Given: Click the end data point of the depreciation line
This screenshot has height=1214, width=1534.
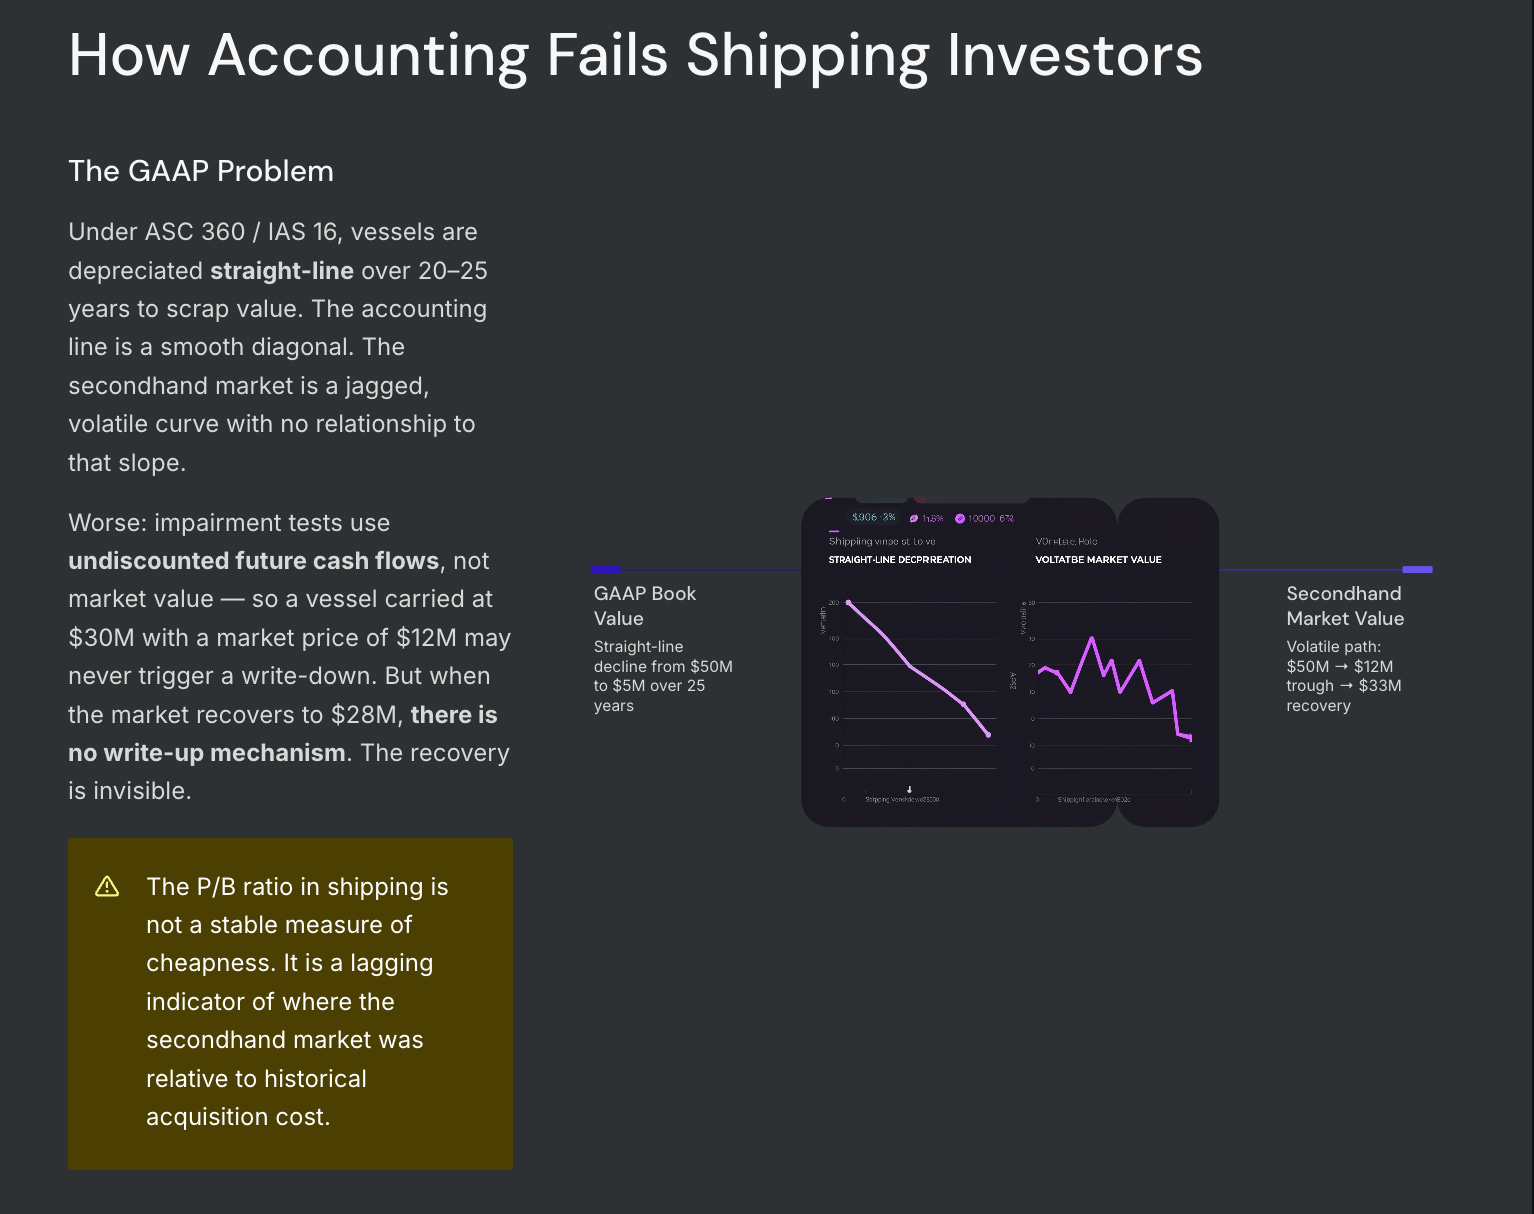Looking at the screenshot, I should click(988, 735).
